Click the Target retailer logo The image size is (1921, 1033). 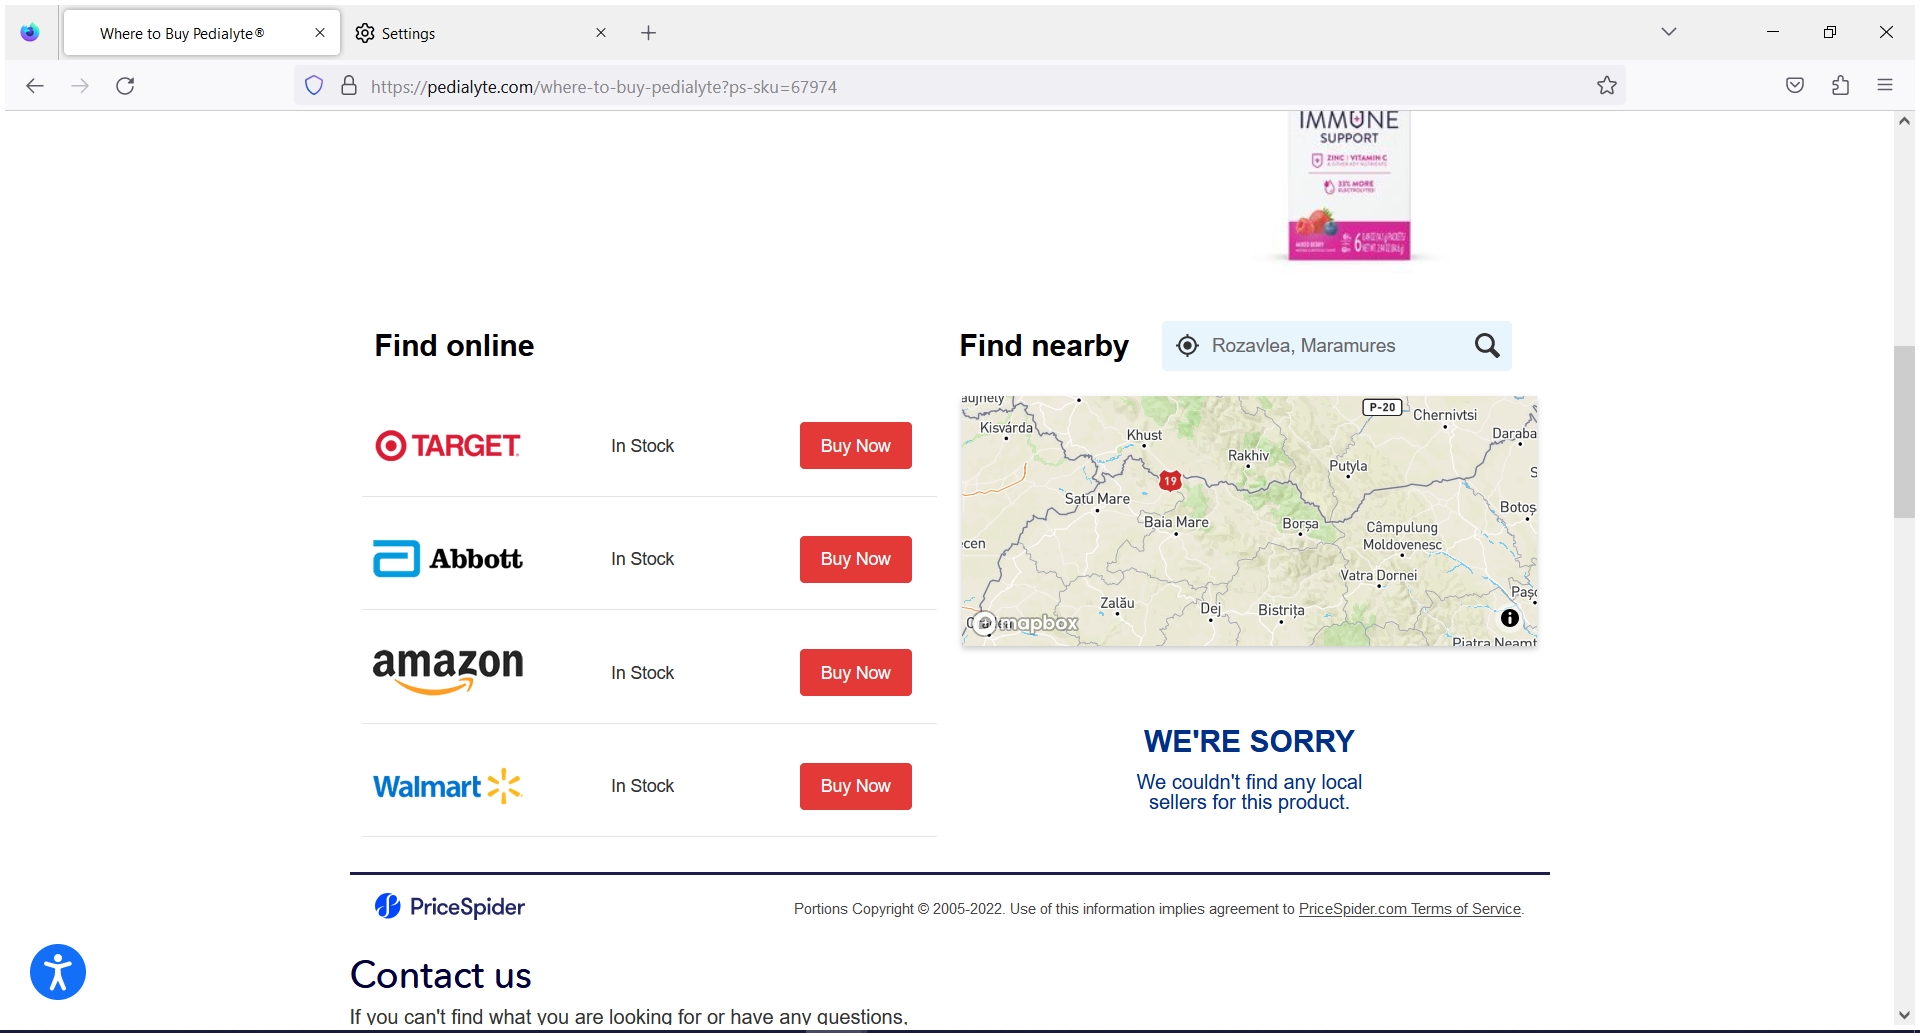click(x=446, y=445)
